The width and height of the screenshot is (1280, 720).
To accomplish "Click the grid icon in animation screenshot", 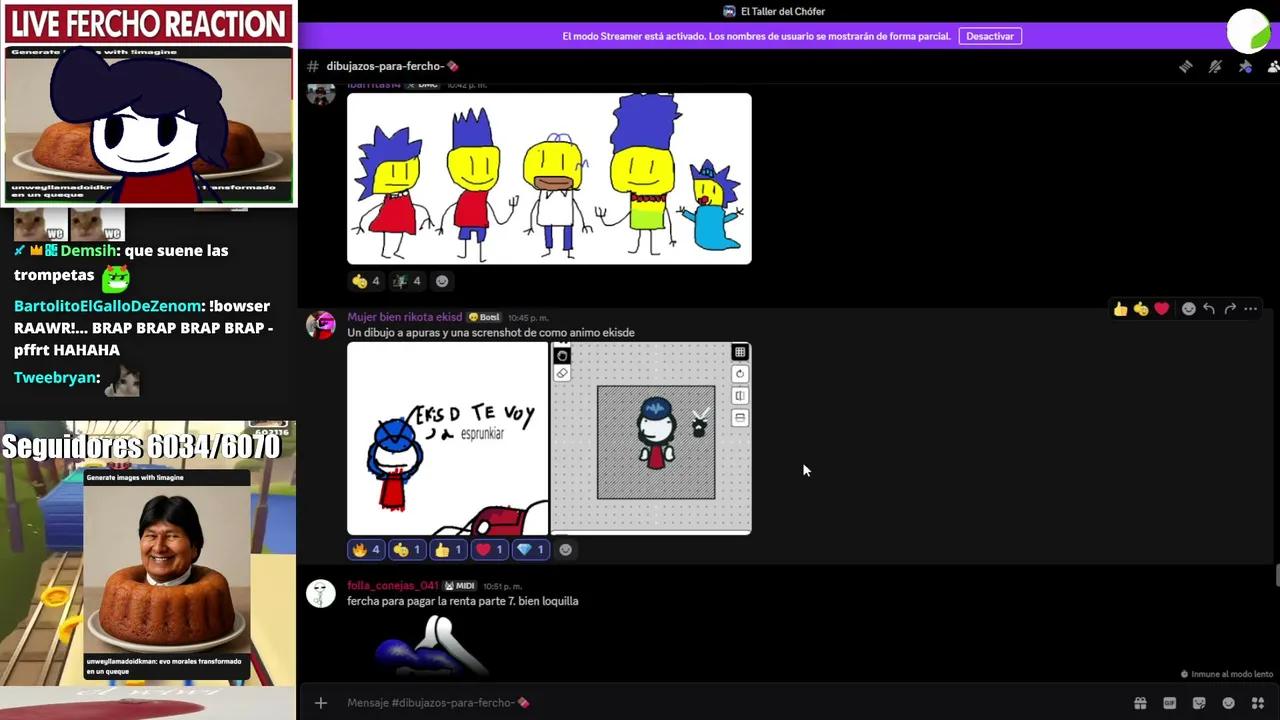I will click(x=740, y=352).
